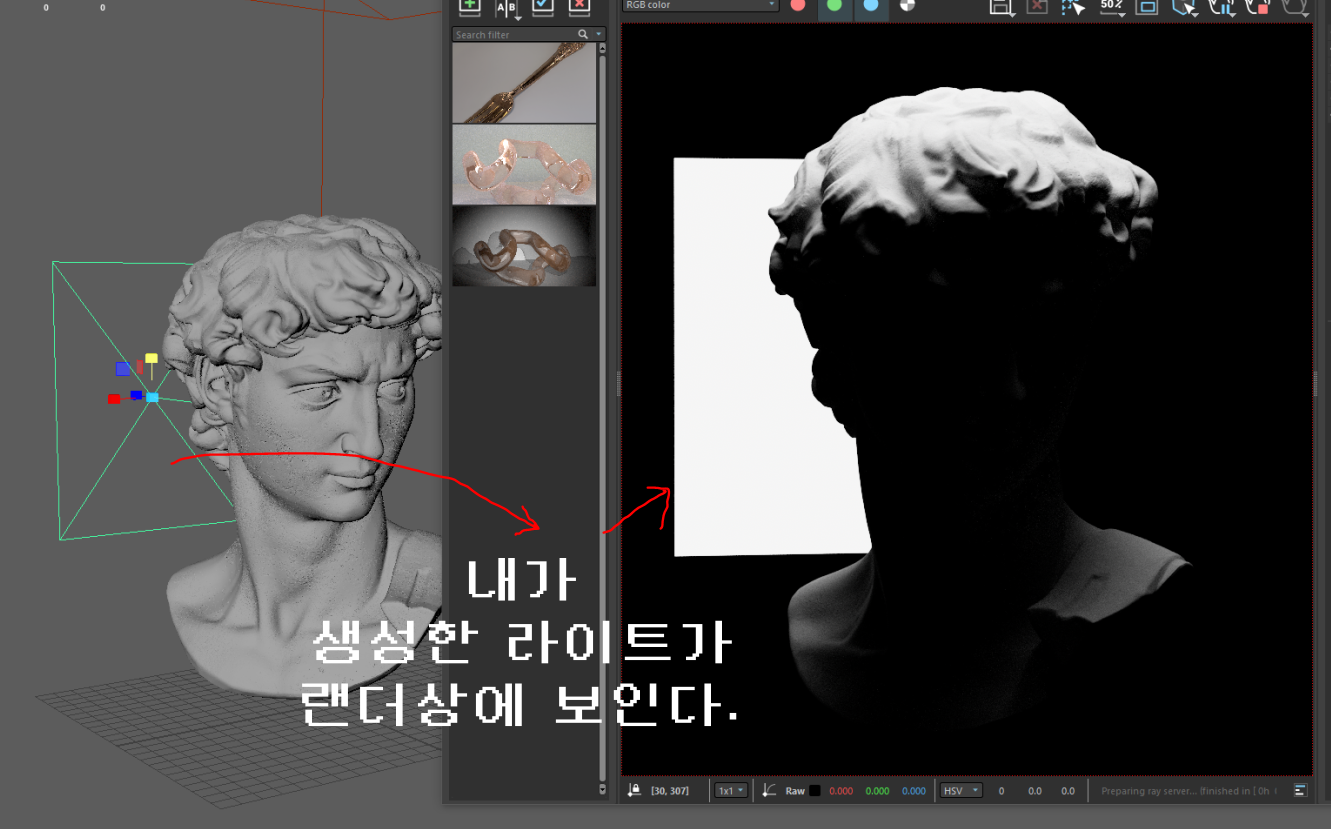Image resolution: width=1331 pixels, height=829 pixels.
Task: Start render using the last teapot icon
Action: tap(1295, 7)
